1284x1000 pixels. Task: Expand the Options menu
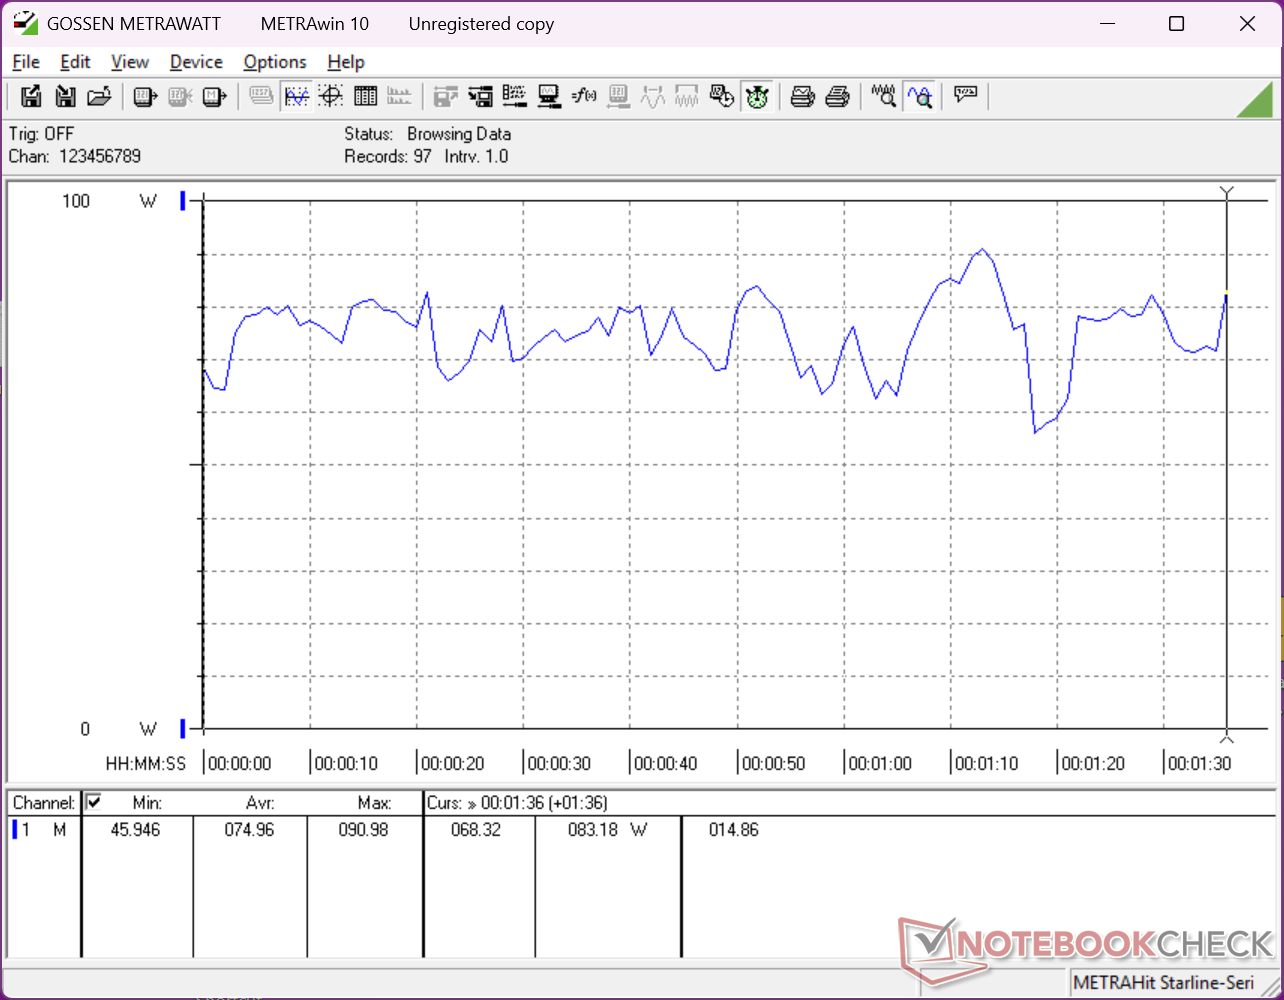click(x=275, y=62)
